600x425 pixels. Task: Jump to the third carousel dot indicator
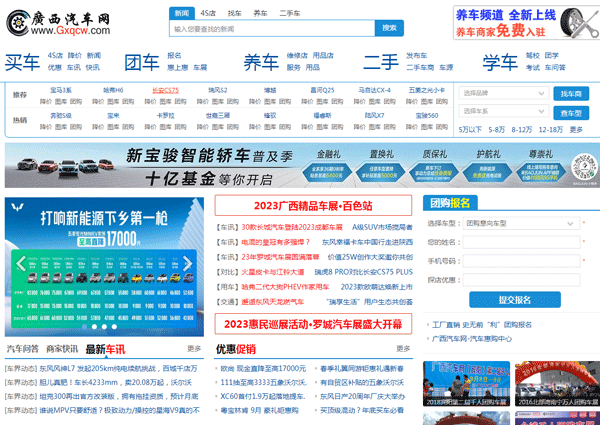coord(104,327)
